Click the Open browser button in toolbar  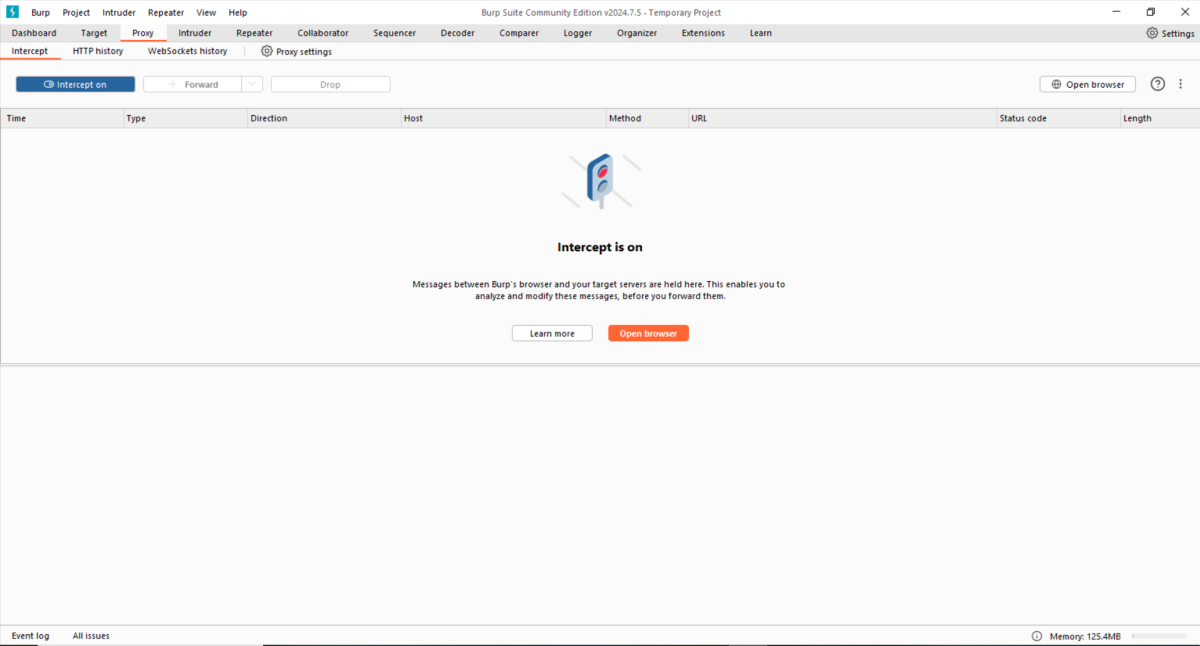coord(1088,85)
